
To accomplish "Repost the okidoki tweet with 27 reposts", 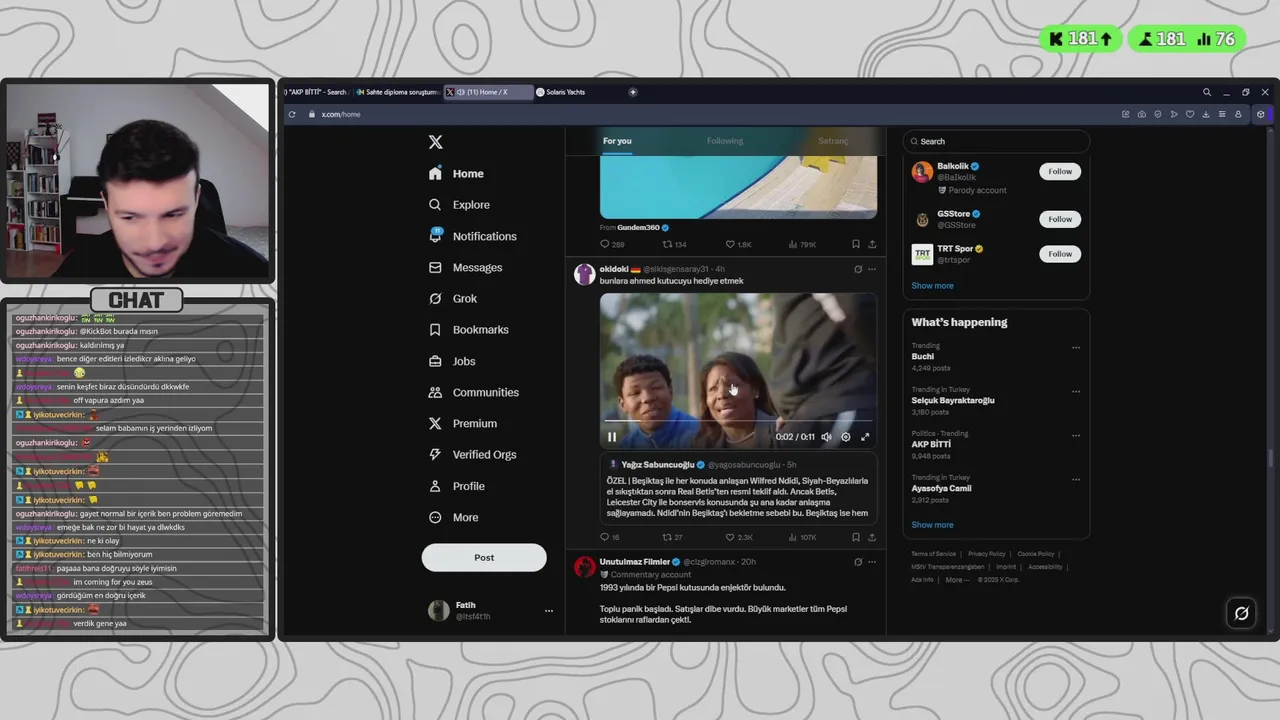I will point(672,537).
